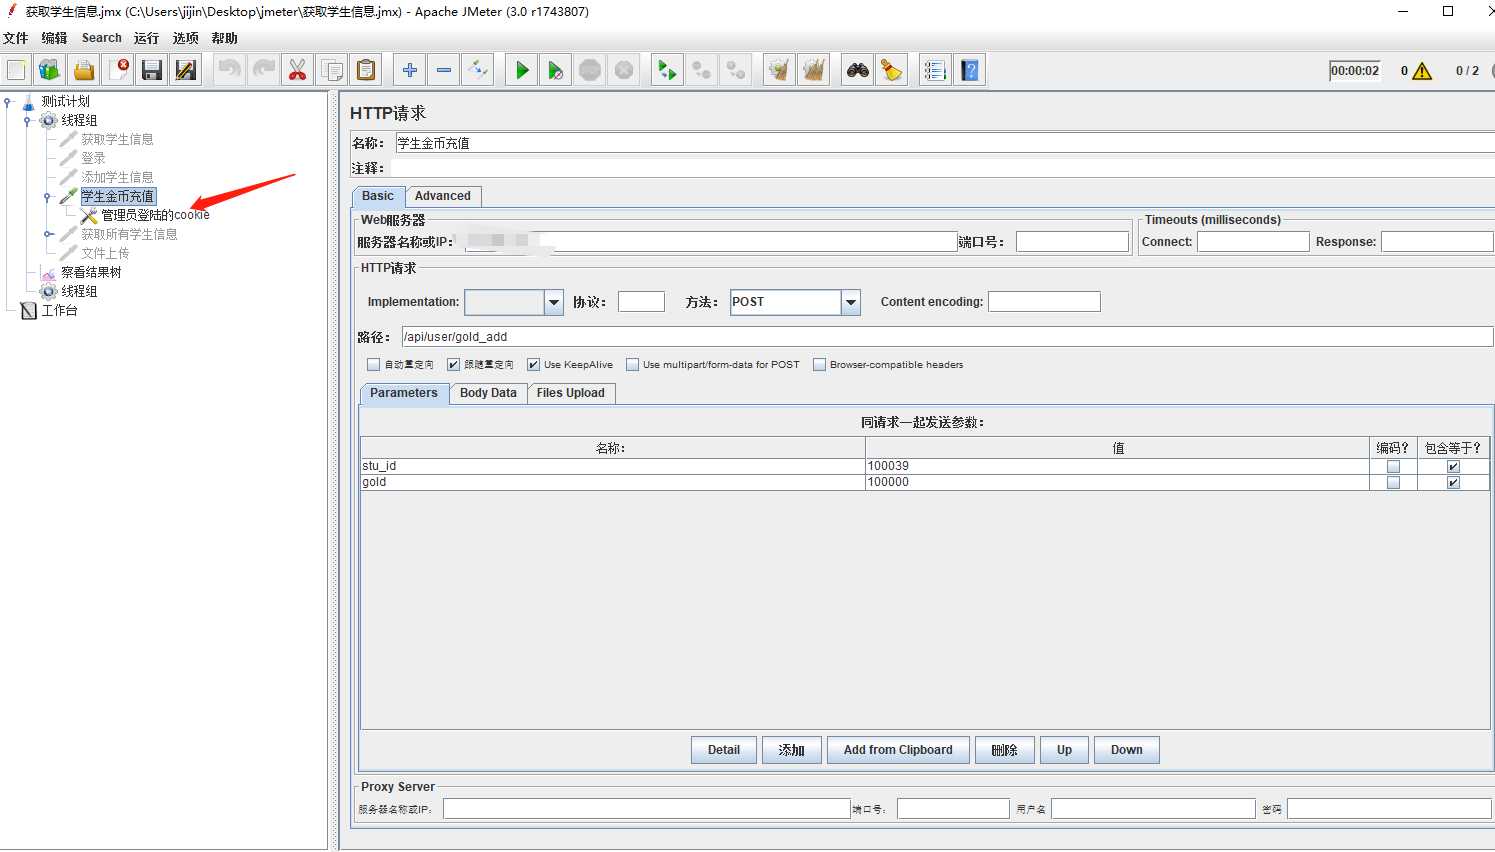Collapse the 学生金币充值 tree node

click(47, 197)
